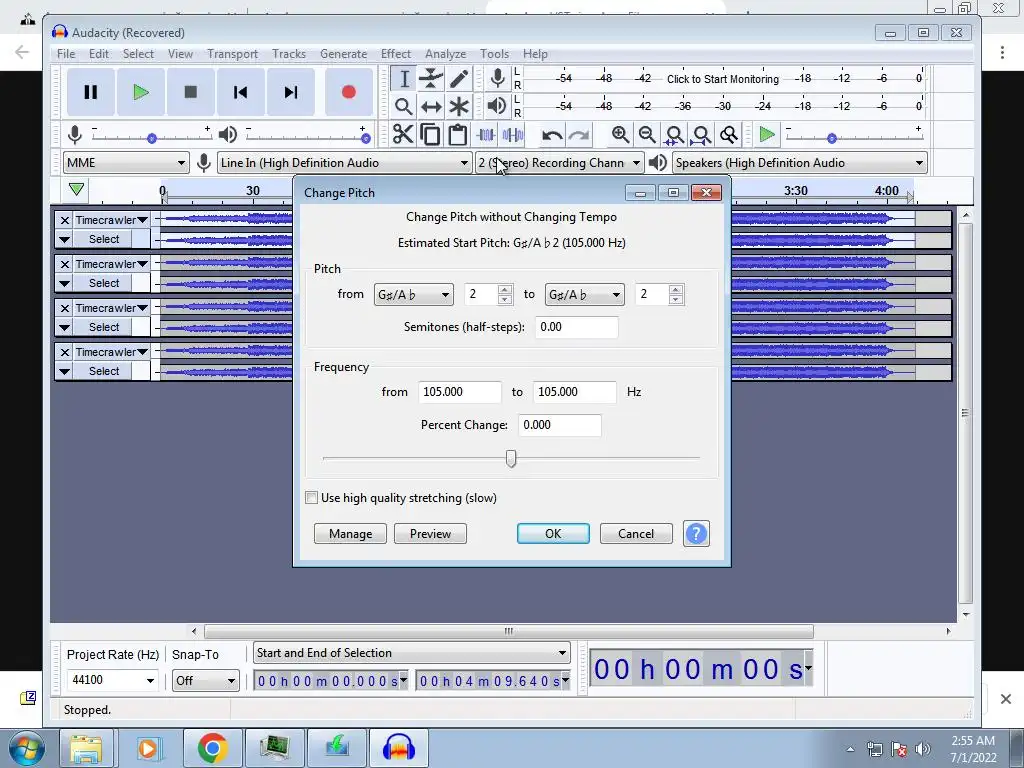Image resolution: width=1024 pixels, height=768 pixels.
Task: Open the Edit menu
Action: pos(99,54)
